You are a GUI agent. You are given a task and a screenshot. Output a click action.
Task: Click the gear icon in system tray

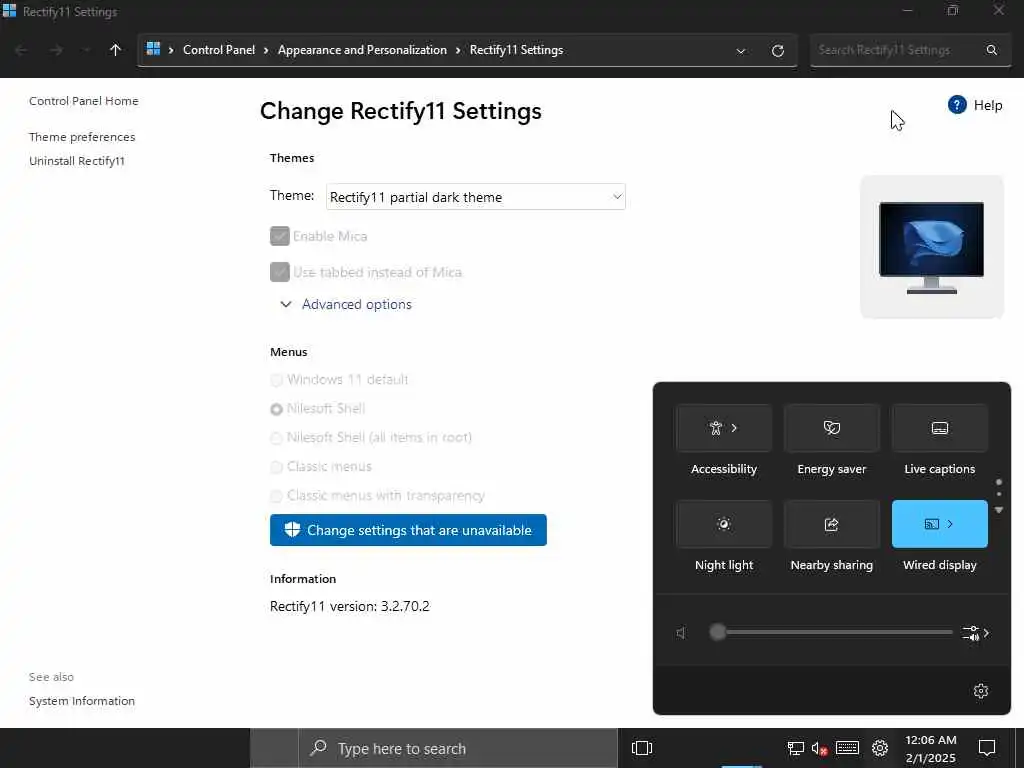(x=880, y=748)
